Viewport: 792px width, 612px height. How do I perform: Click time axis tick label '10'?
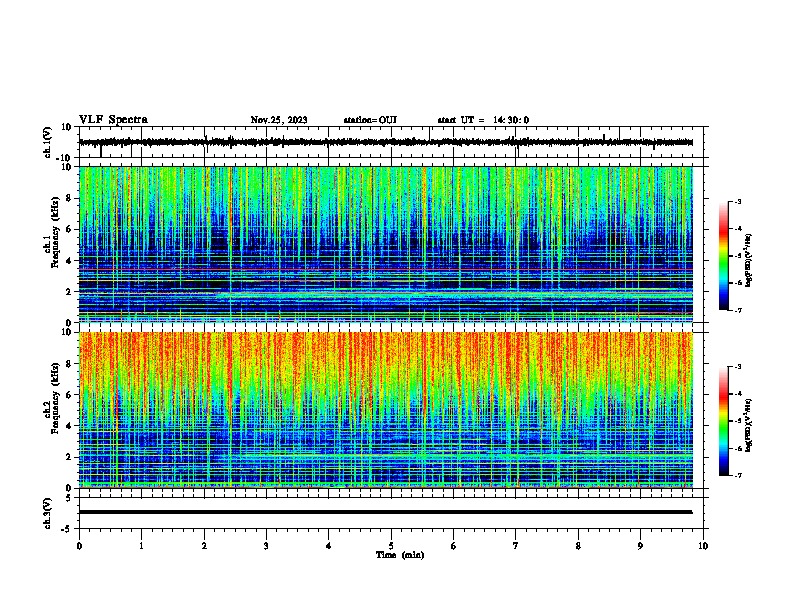click(x=703, y=546)
